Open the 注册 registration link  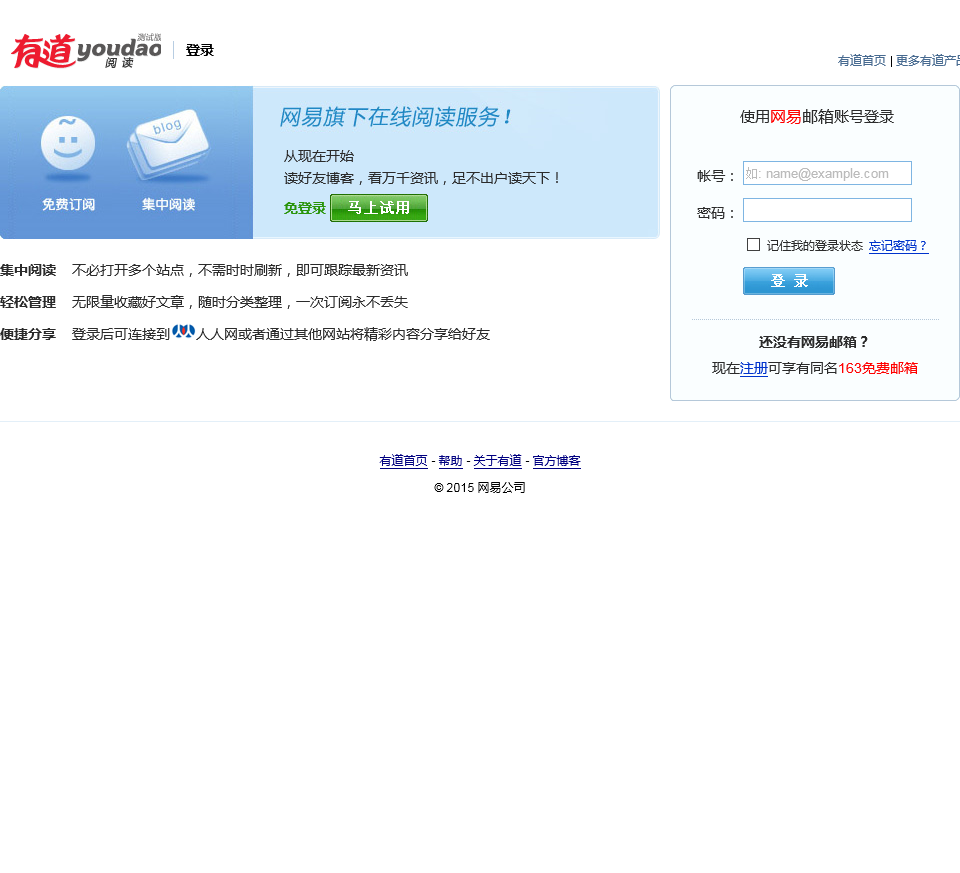pos(754,368)
